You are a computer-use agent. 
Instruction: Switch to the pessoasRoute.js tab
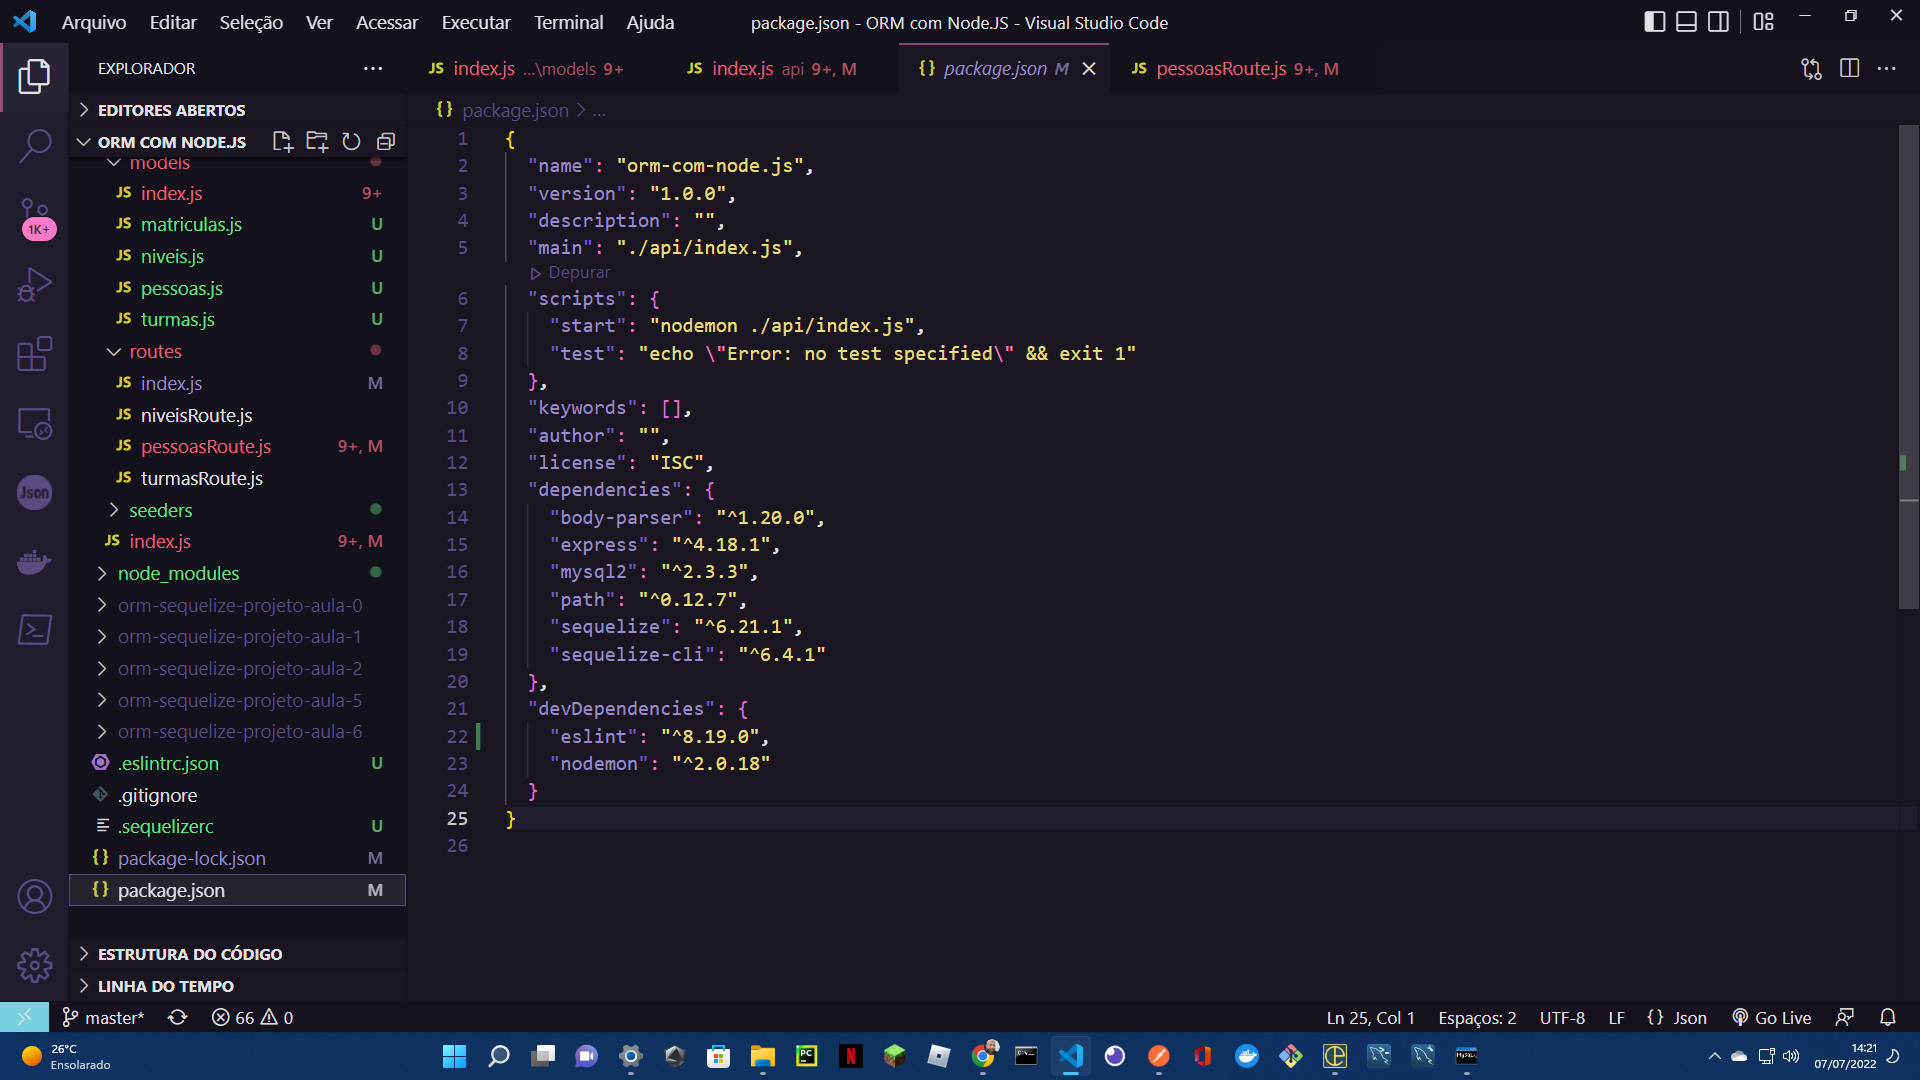click(1235, 68)
